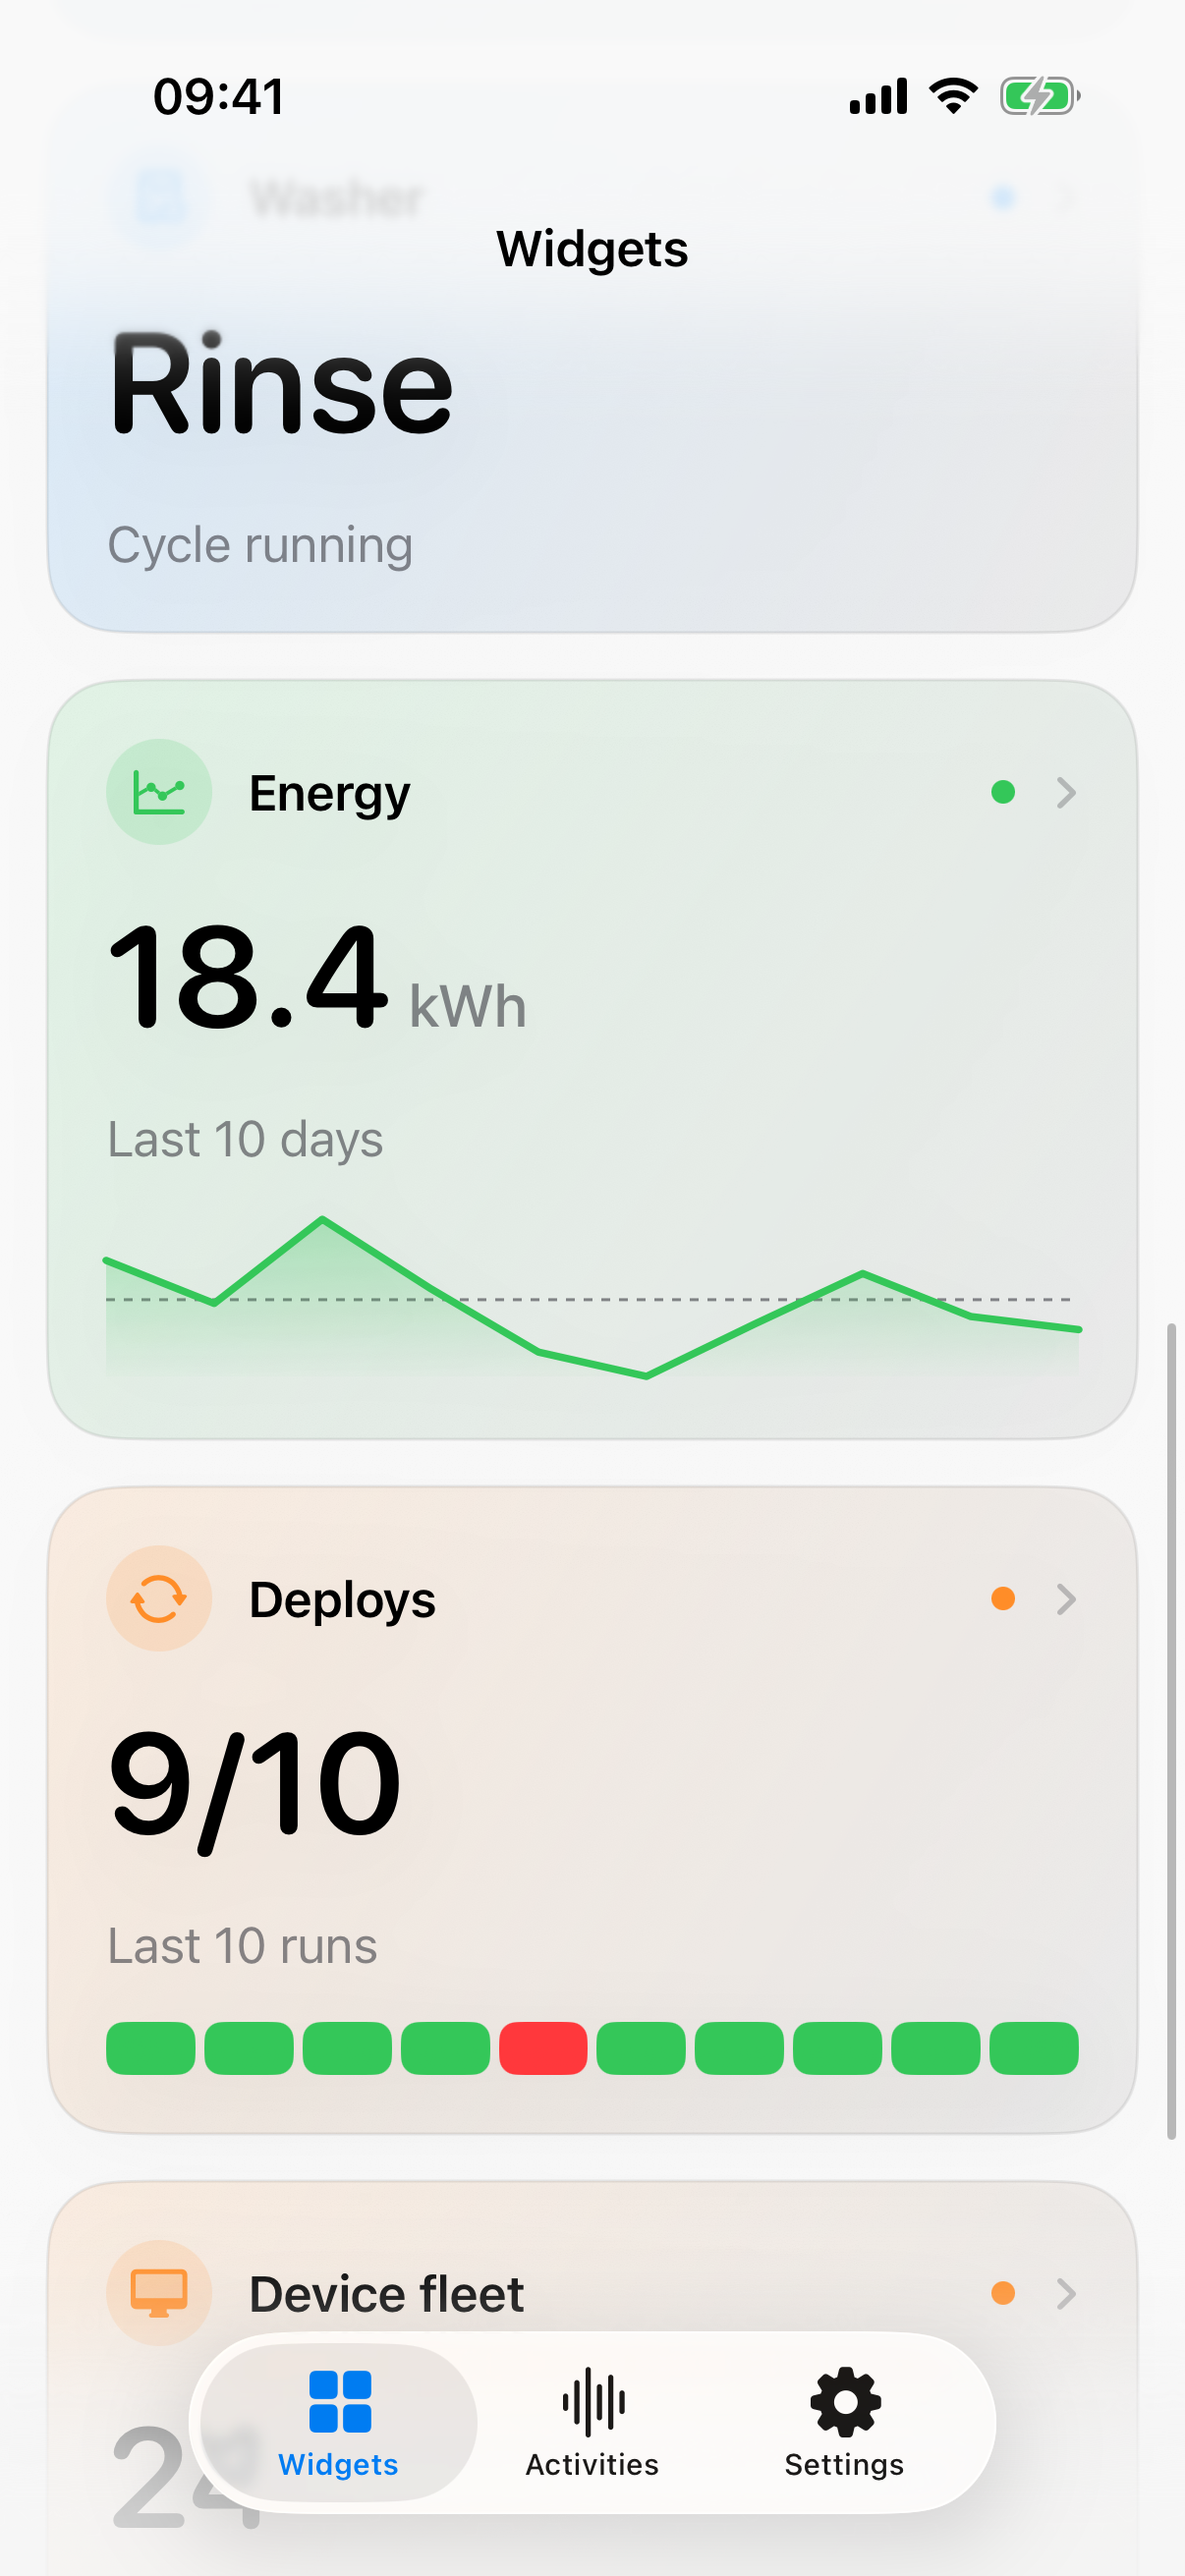Tap the 'Last 10 days' label

(x=245, y=1139)
